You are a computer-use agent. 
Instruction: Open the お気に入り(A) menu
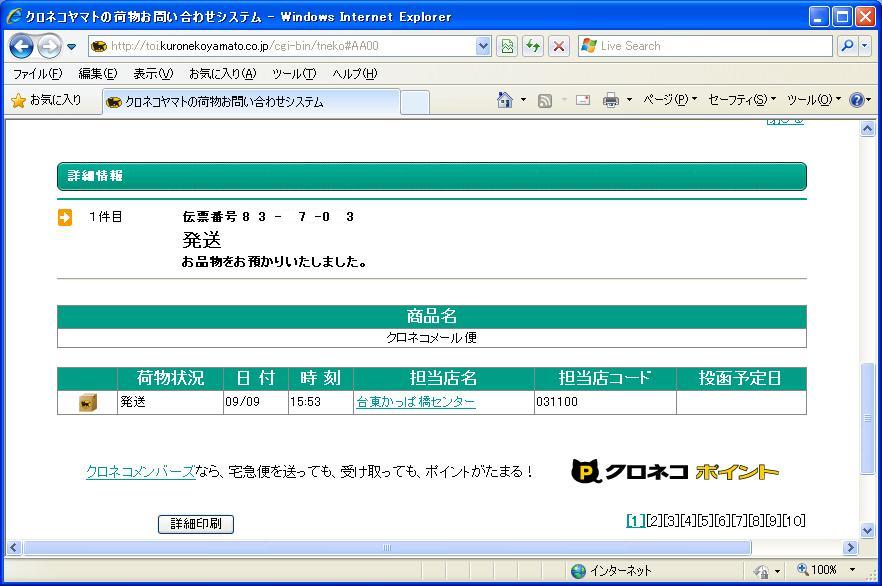(x=223, y=74)
